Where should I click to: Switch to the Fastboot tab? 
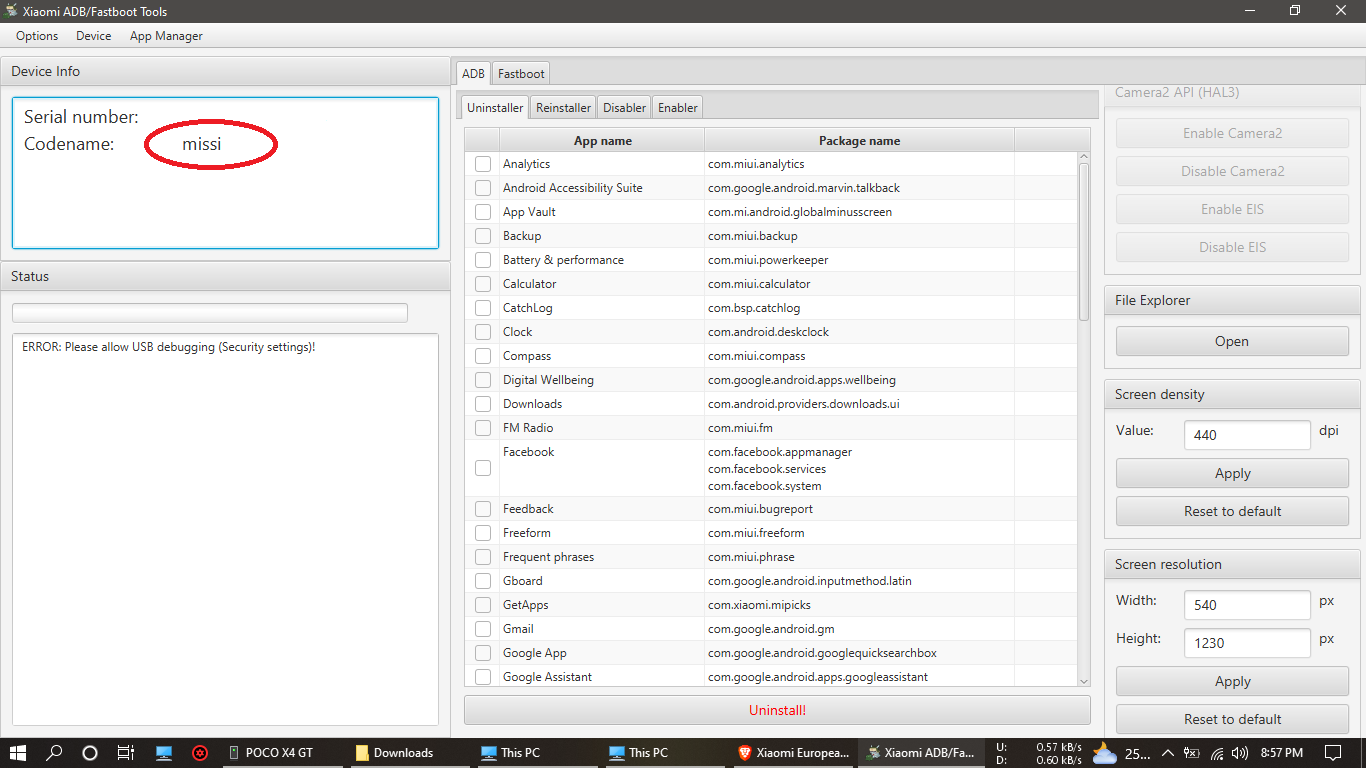tap(521, 74)
